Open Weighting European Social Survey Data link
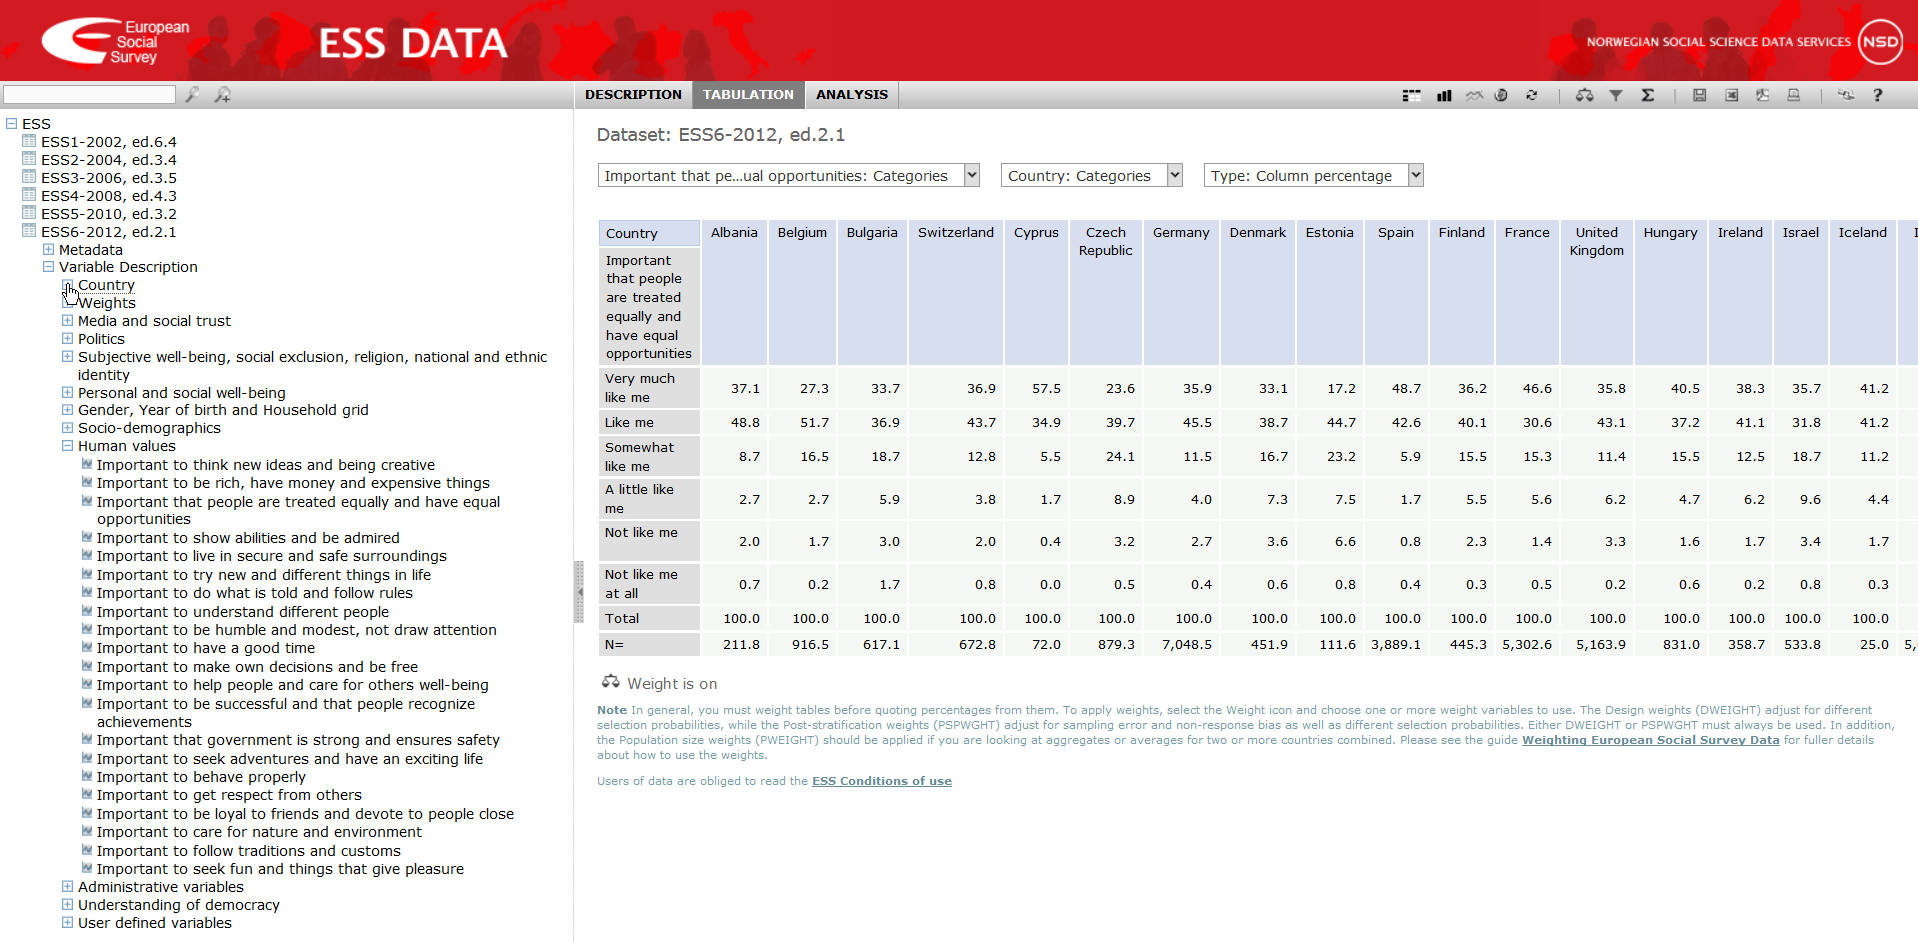This screenshot has height=942, width=1918. (x=1650, y=740)
